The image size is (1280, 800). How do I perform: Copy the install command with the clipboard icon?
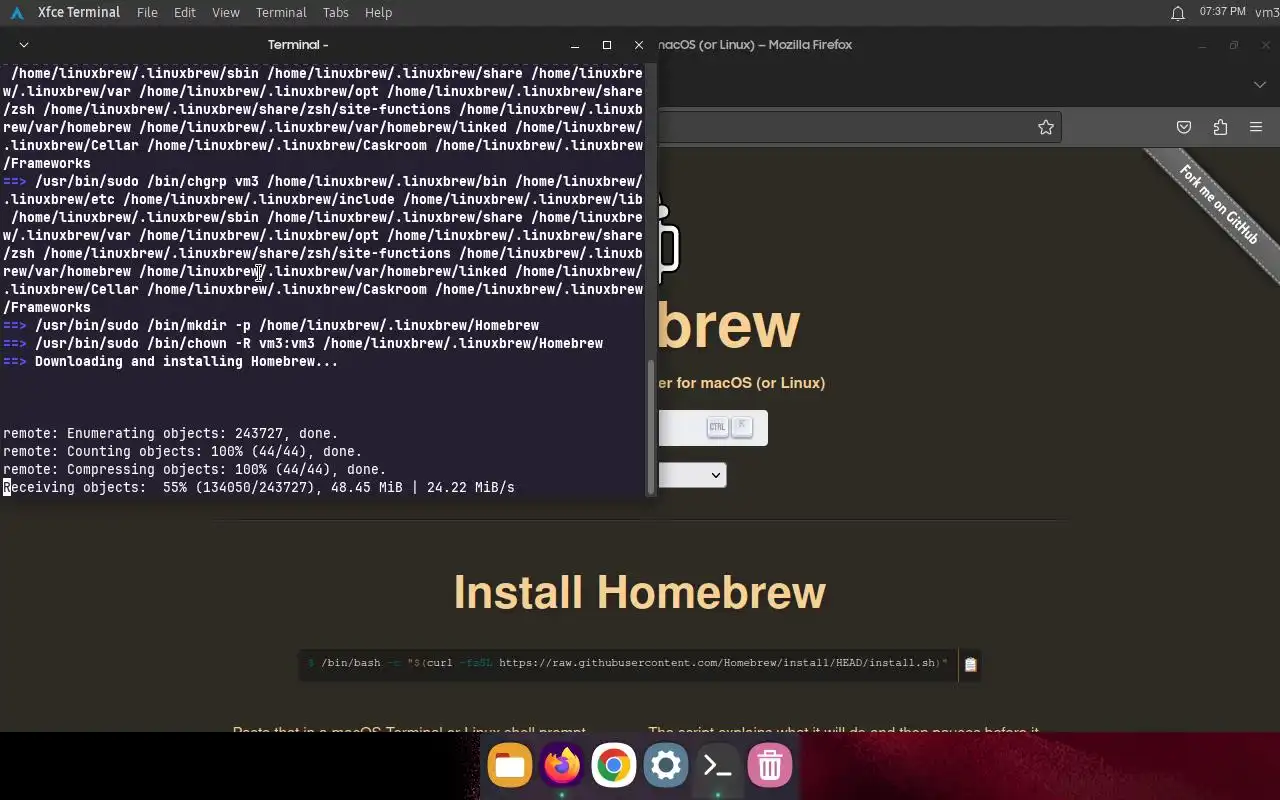pos(970,664)
